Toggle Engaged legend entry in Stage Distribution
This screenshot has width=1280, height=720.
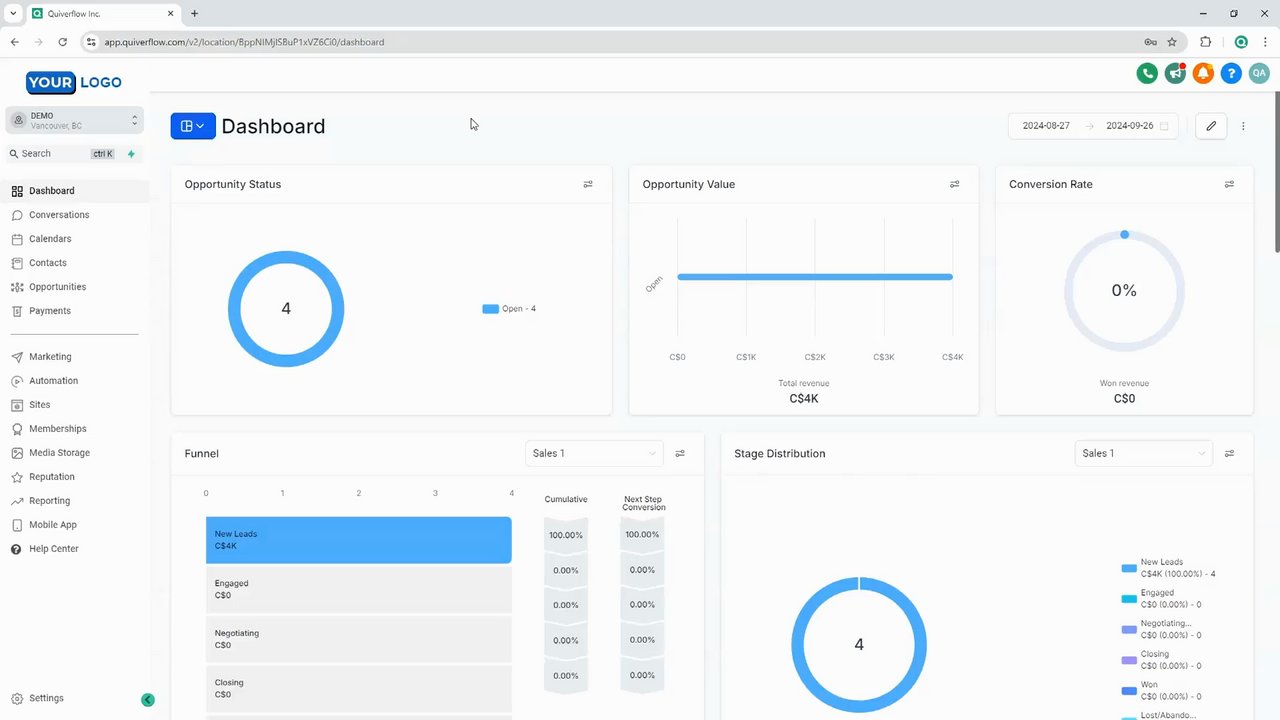pos(1161,599)
